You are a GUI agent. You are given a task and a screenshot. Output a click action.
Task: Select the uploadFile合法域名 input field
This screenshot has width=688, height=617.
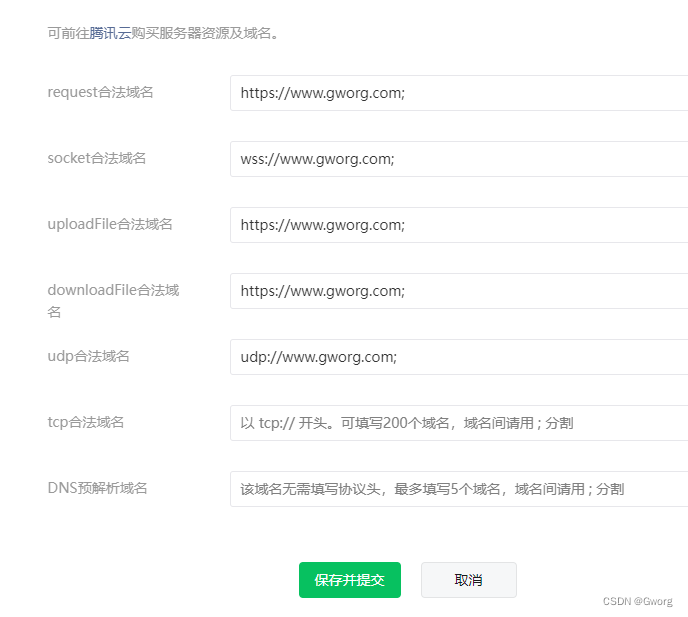click(459, 225)
